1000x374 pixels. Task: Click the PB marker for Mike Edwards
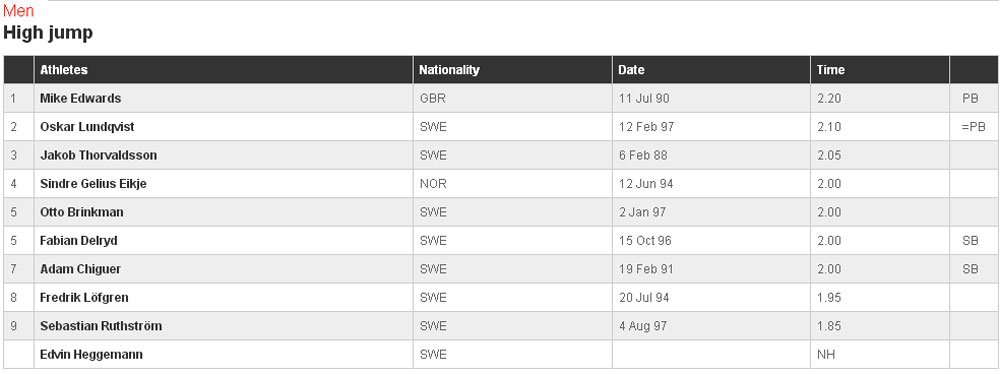(970, 98)
